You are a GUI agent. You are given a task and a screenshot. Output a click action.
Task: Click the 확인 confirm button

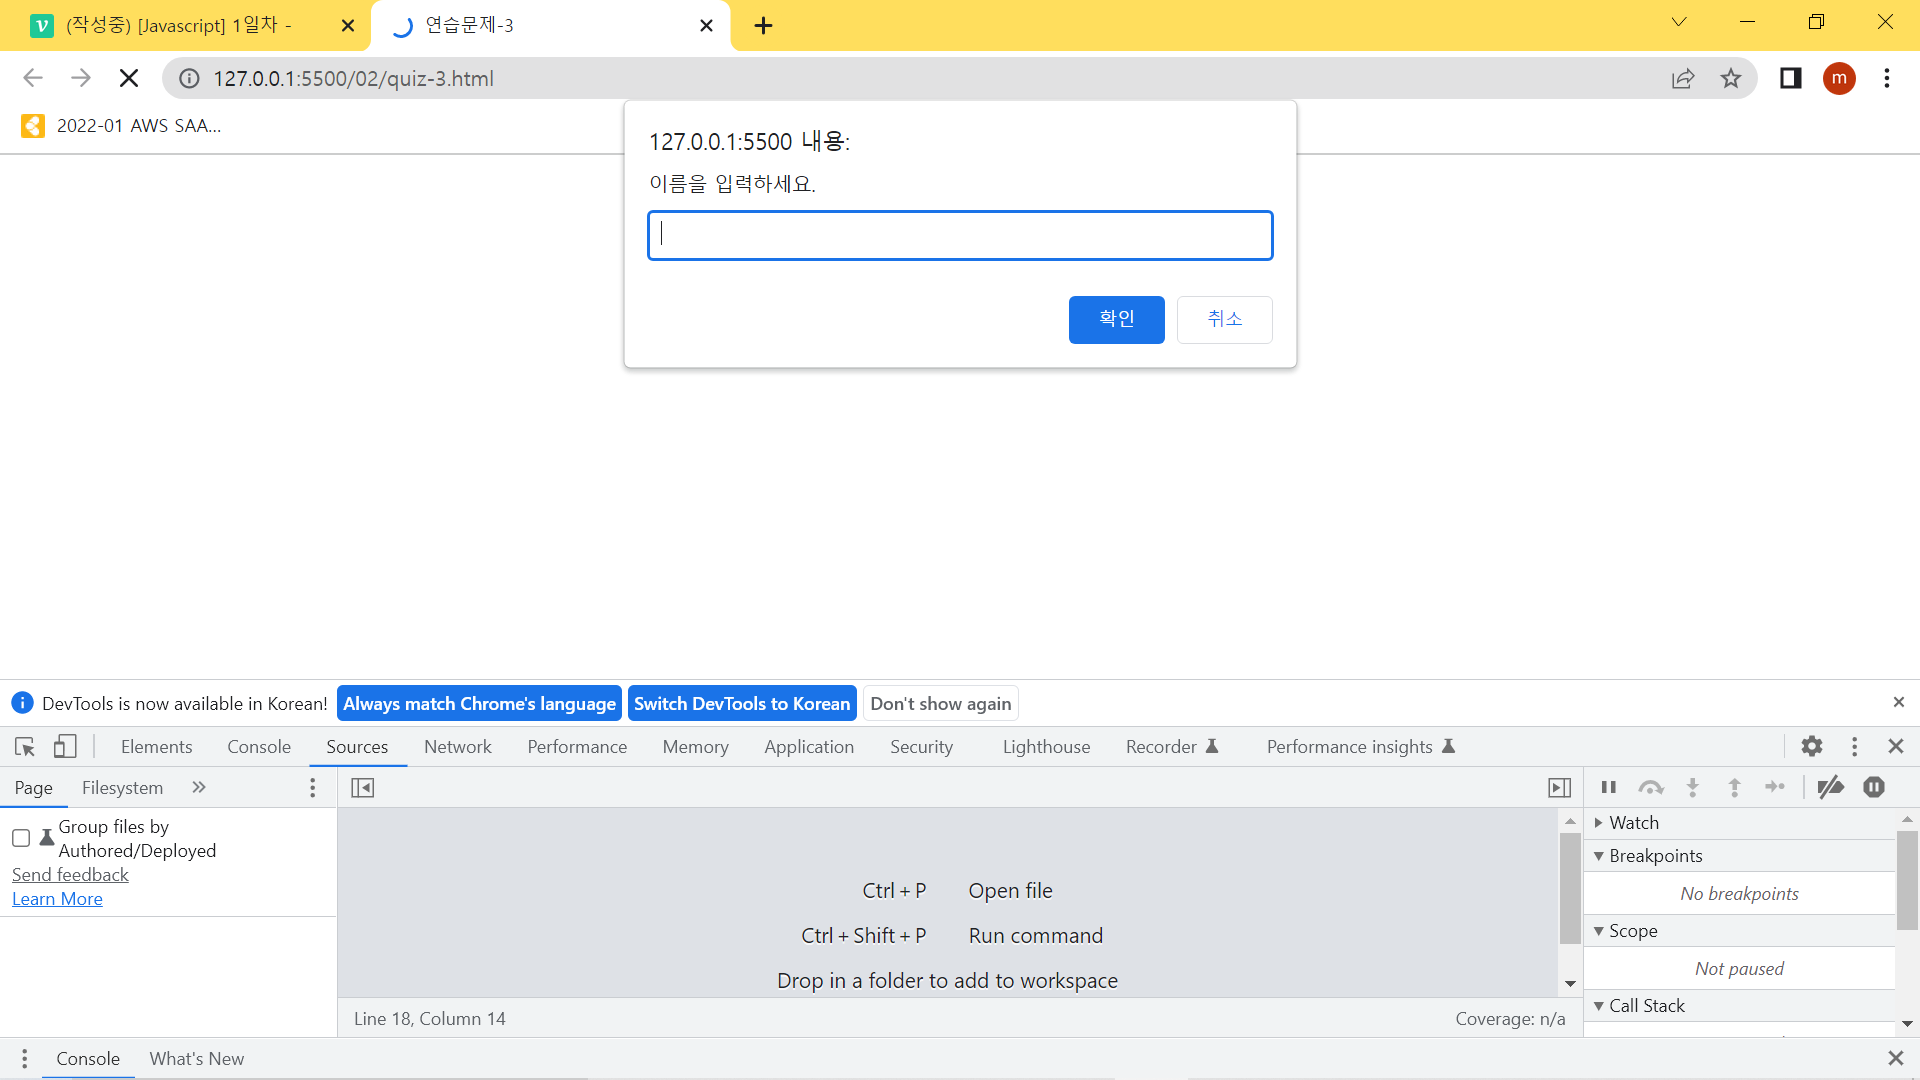click(x=1116, y=320)
